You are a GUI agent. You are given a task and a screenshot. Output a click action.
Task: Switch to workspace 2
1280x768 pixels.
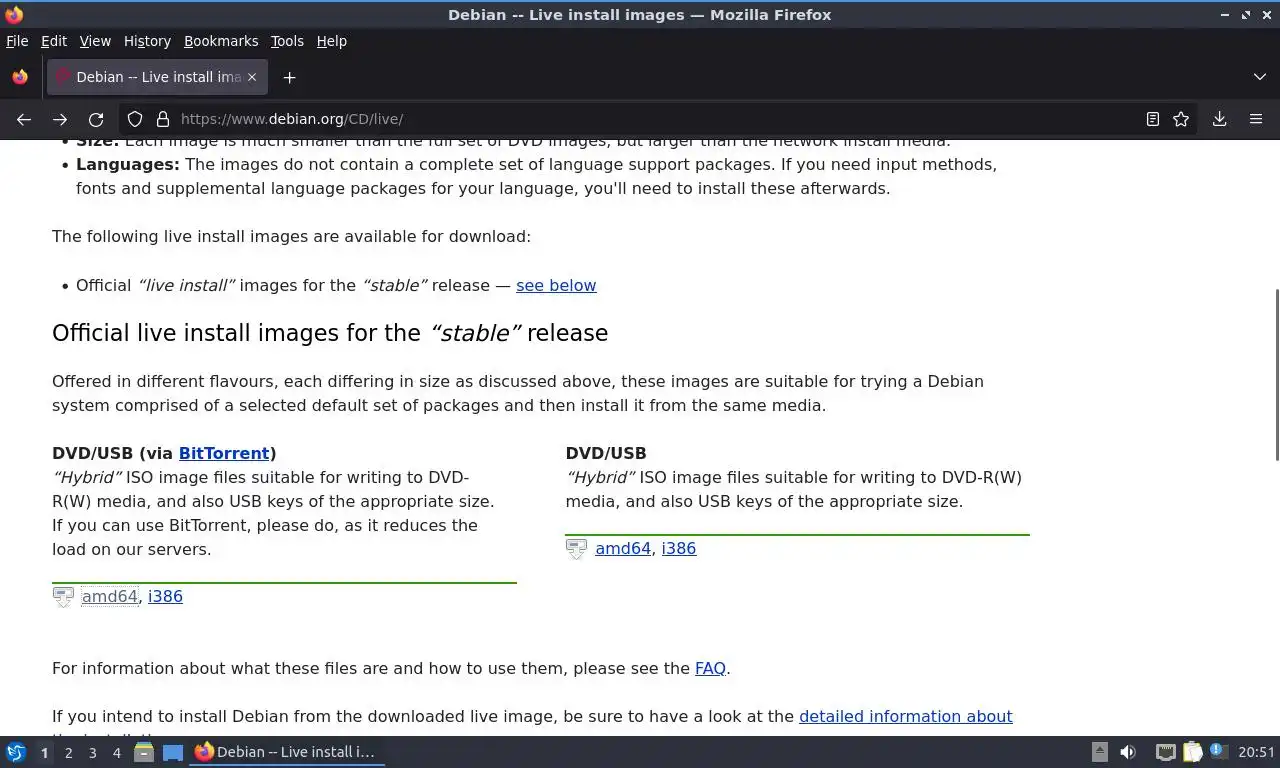68,753
